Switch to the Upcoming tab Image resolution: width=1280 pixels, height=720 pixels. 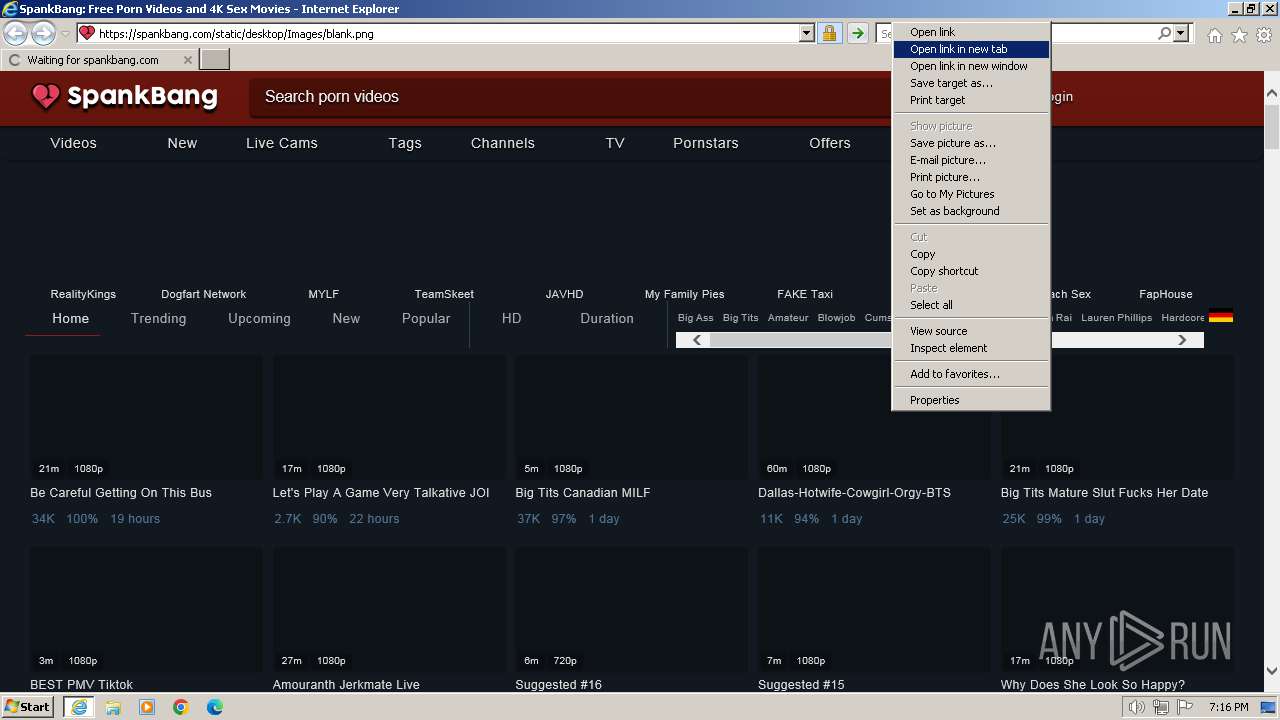259,318
